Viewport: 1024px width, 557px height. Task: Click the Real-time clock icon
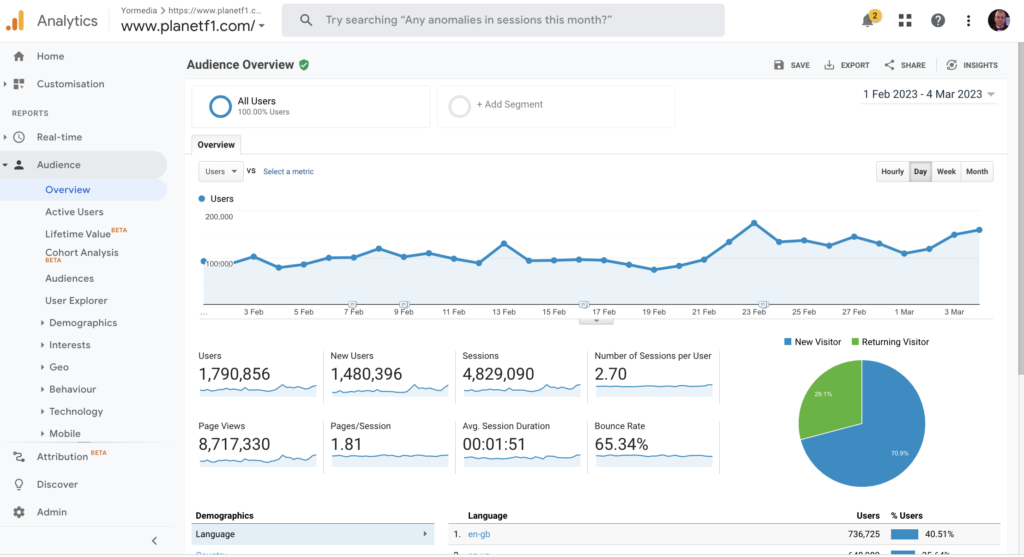click(19, 137)
